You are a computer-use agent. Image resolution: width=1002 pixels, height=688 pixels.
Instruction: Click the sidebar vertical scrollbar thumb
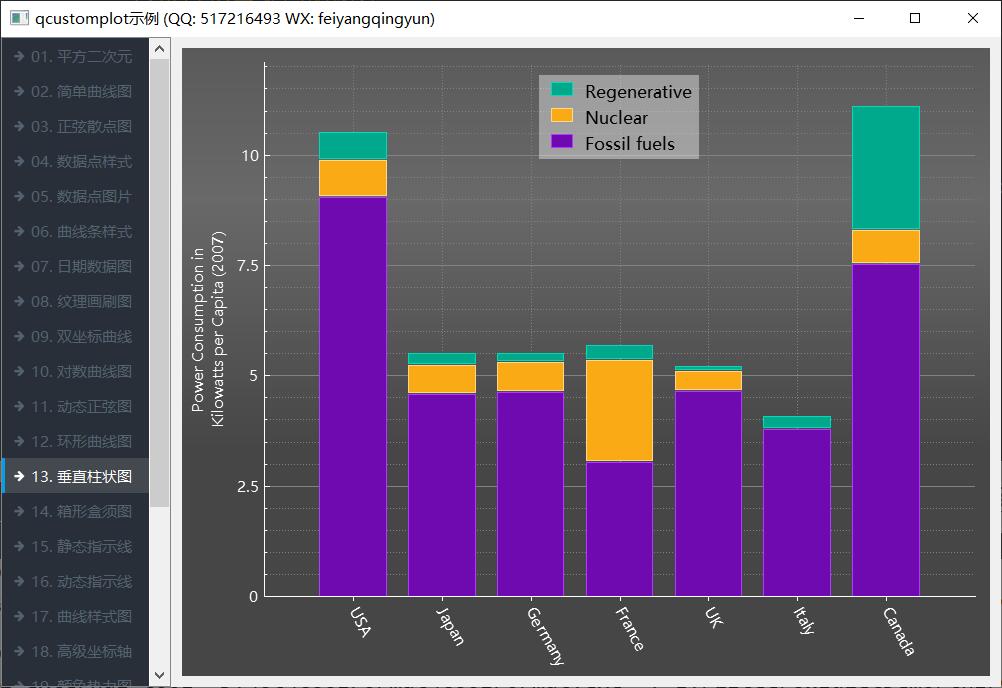click(160, 280)
